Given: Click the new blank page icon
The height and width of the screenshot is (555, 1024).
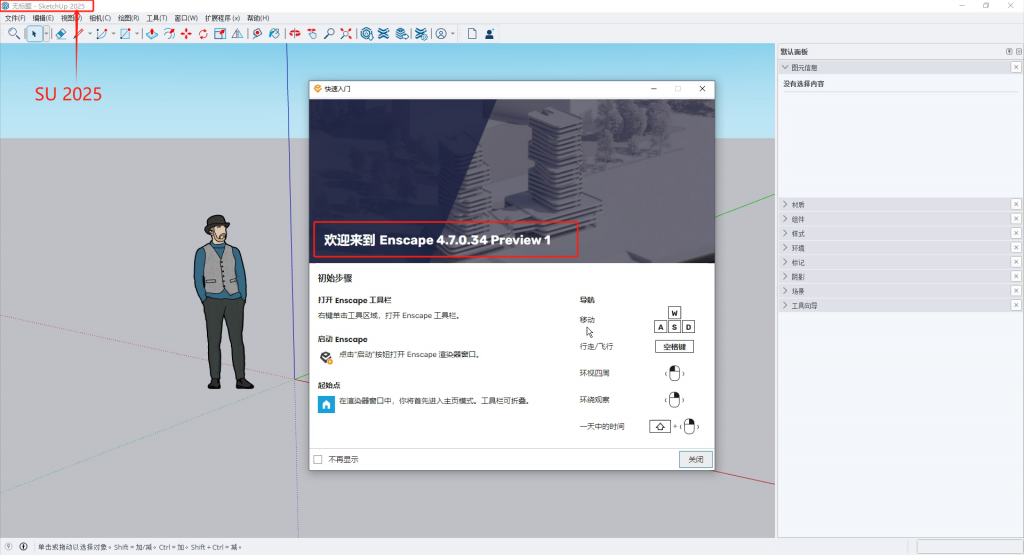Looking at the screenshot, I should pos(472,33).
